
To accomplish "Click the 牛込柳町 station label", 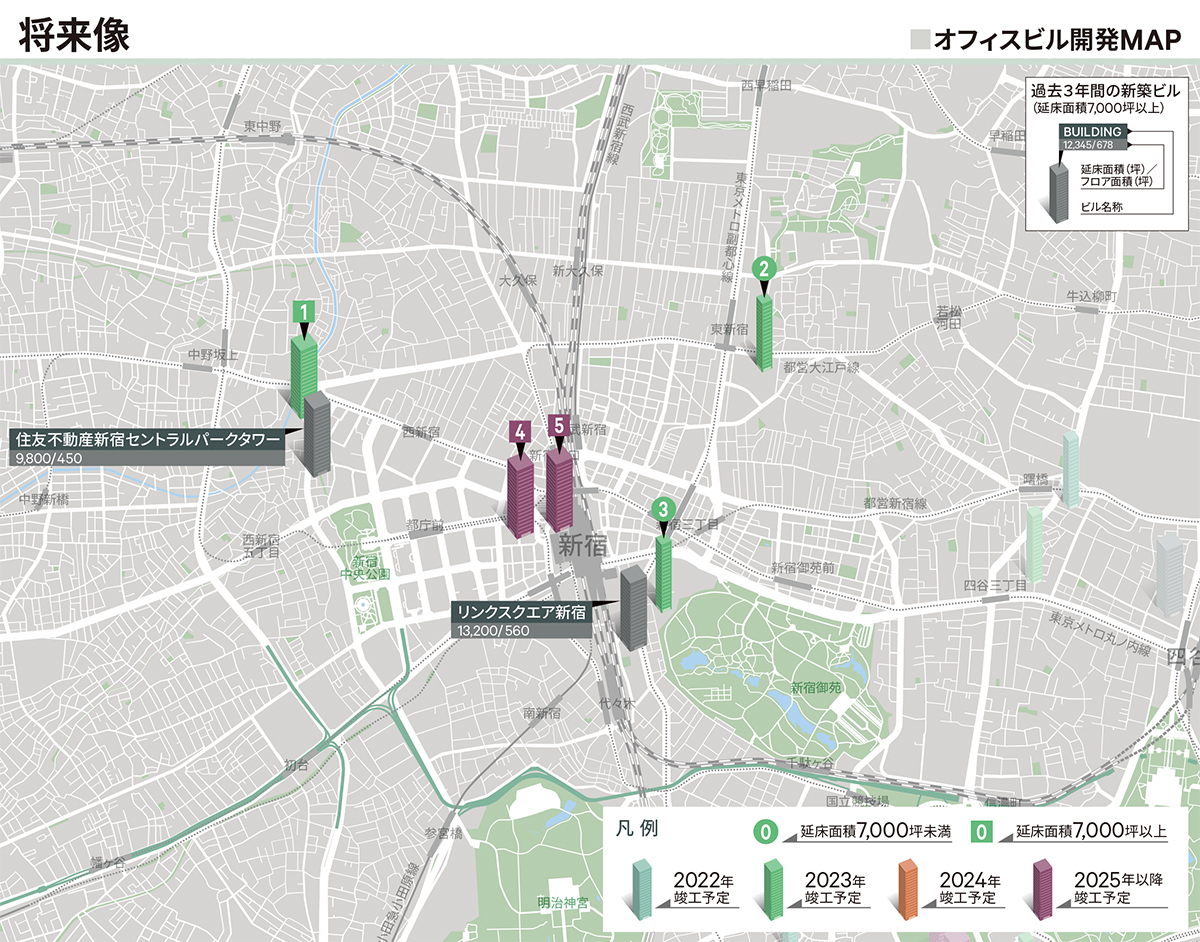I will click(x=1092, y=297).
